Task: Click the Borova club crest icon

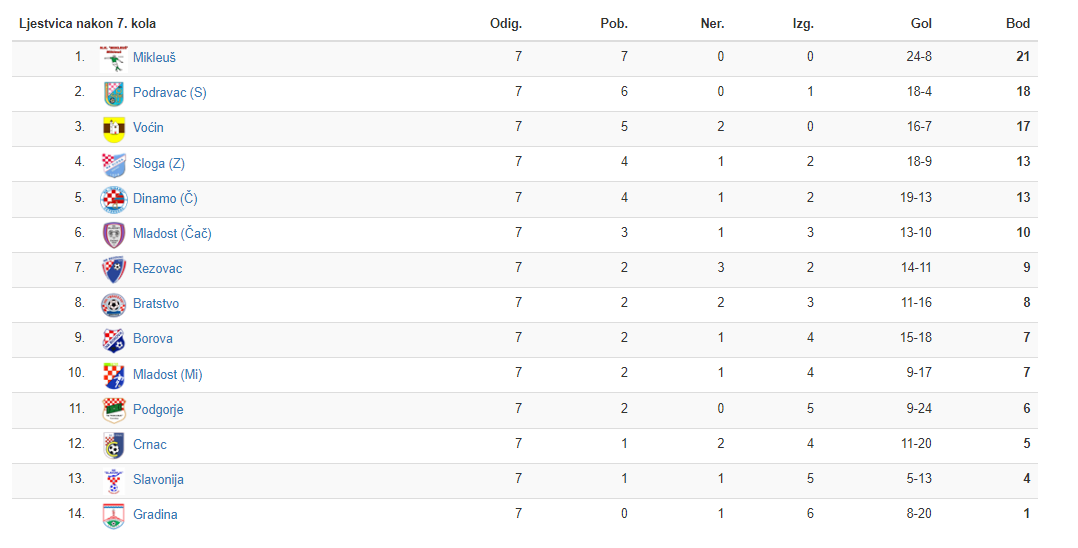Action: [x=113, y=340]
